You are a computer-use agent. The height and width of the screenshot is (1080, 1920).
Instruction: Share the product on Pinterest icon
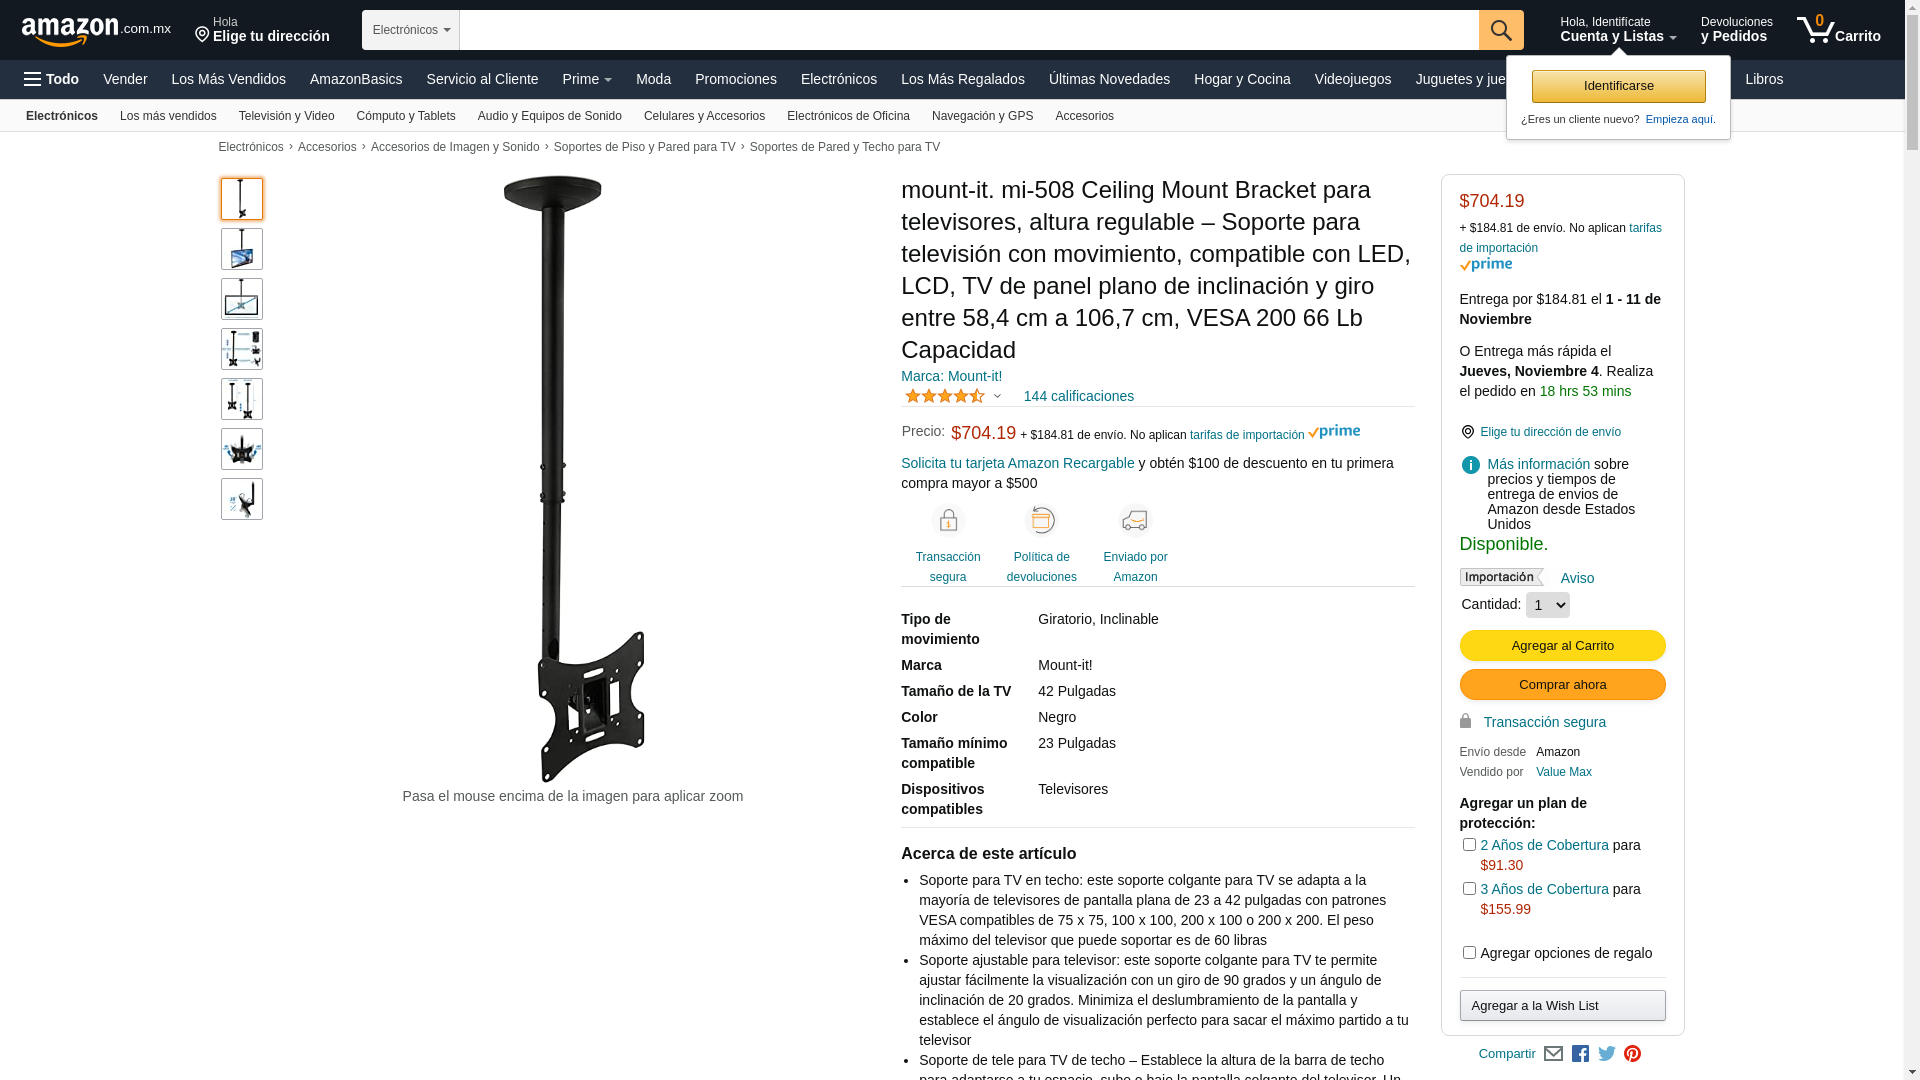pyautogui.click(x=1632, y=1054)
